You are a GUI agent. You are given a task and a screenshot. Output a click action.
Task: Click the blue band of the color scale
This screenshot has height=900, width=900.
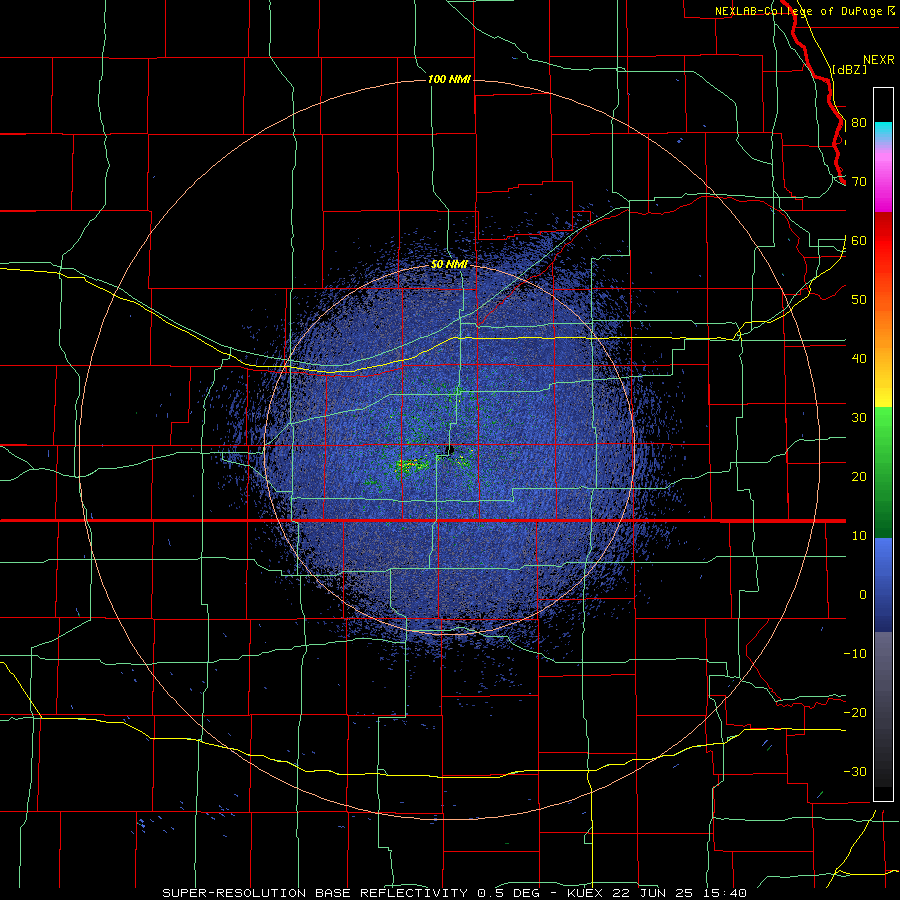(x=883, y=585)
